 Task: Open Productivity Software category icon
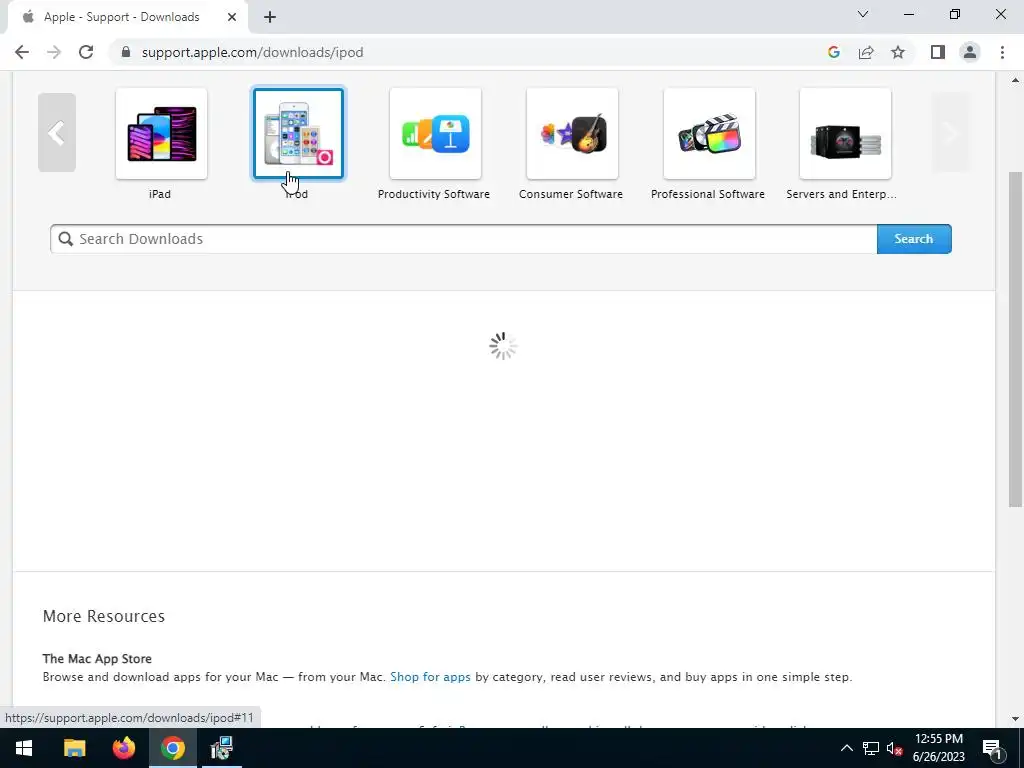436,133
